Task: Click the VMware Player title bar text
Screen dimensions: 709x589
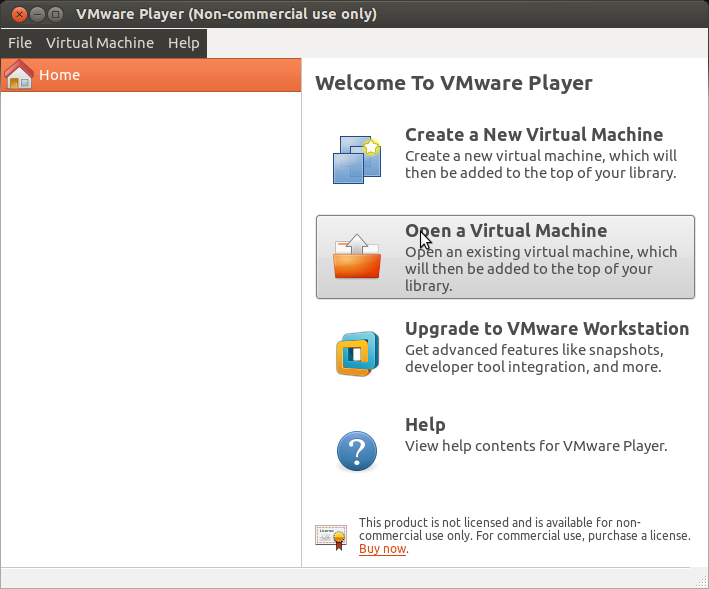Action: [x=226, y=14]
